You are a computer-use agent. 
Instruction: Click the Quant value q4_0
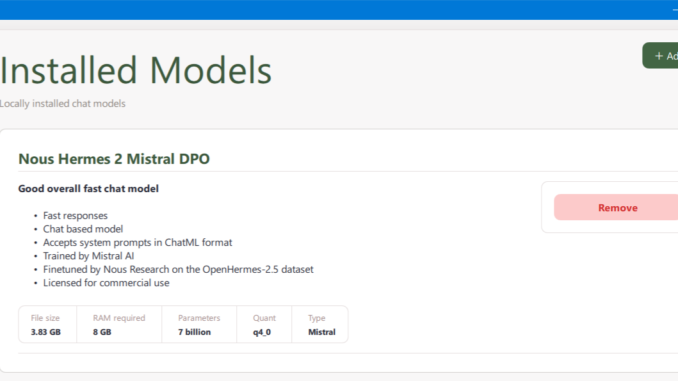262,332
